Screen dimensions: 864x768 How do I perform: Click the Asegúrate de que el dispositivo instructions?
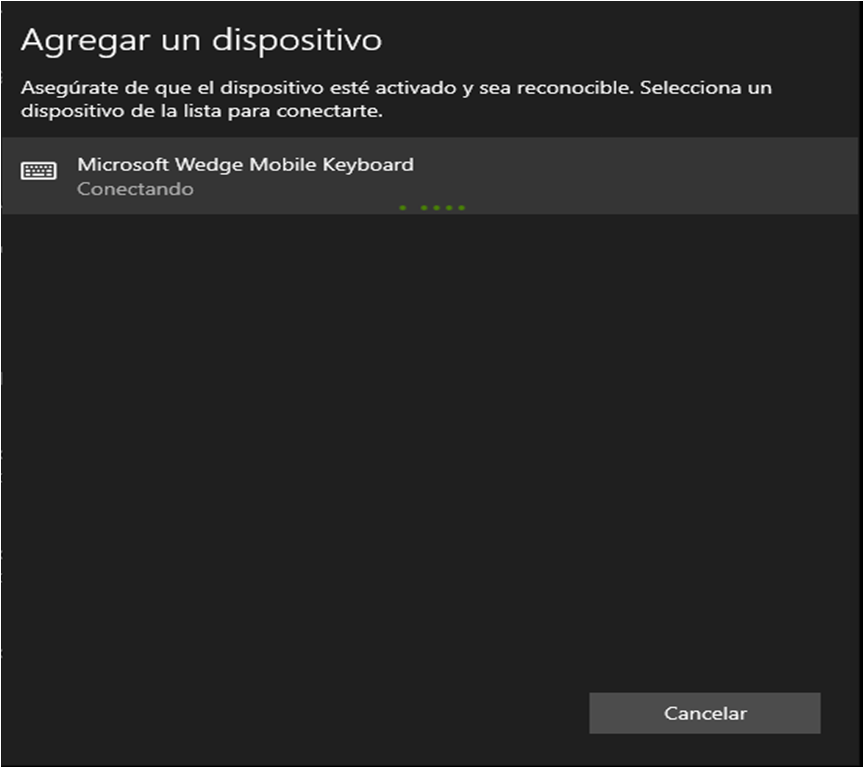(396, 99)
